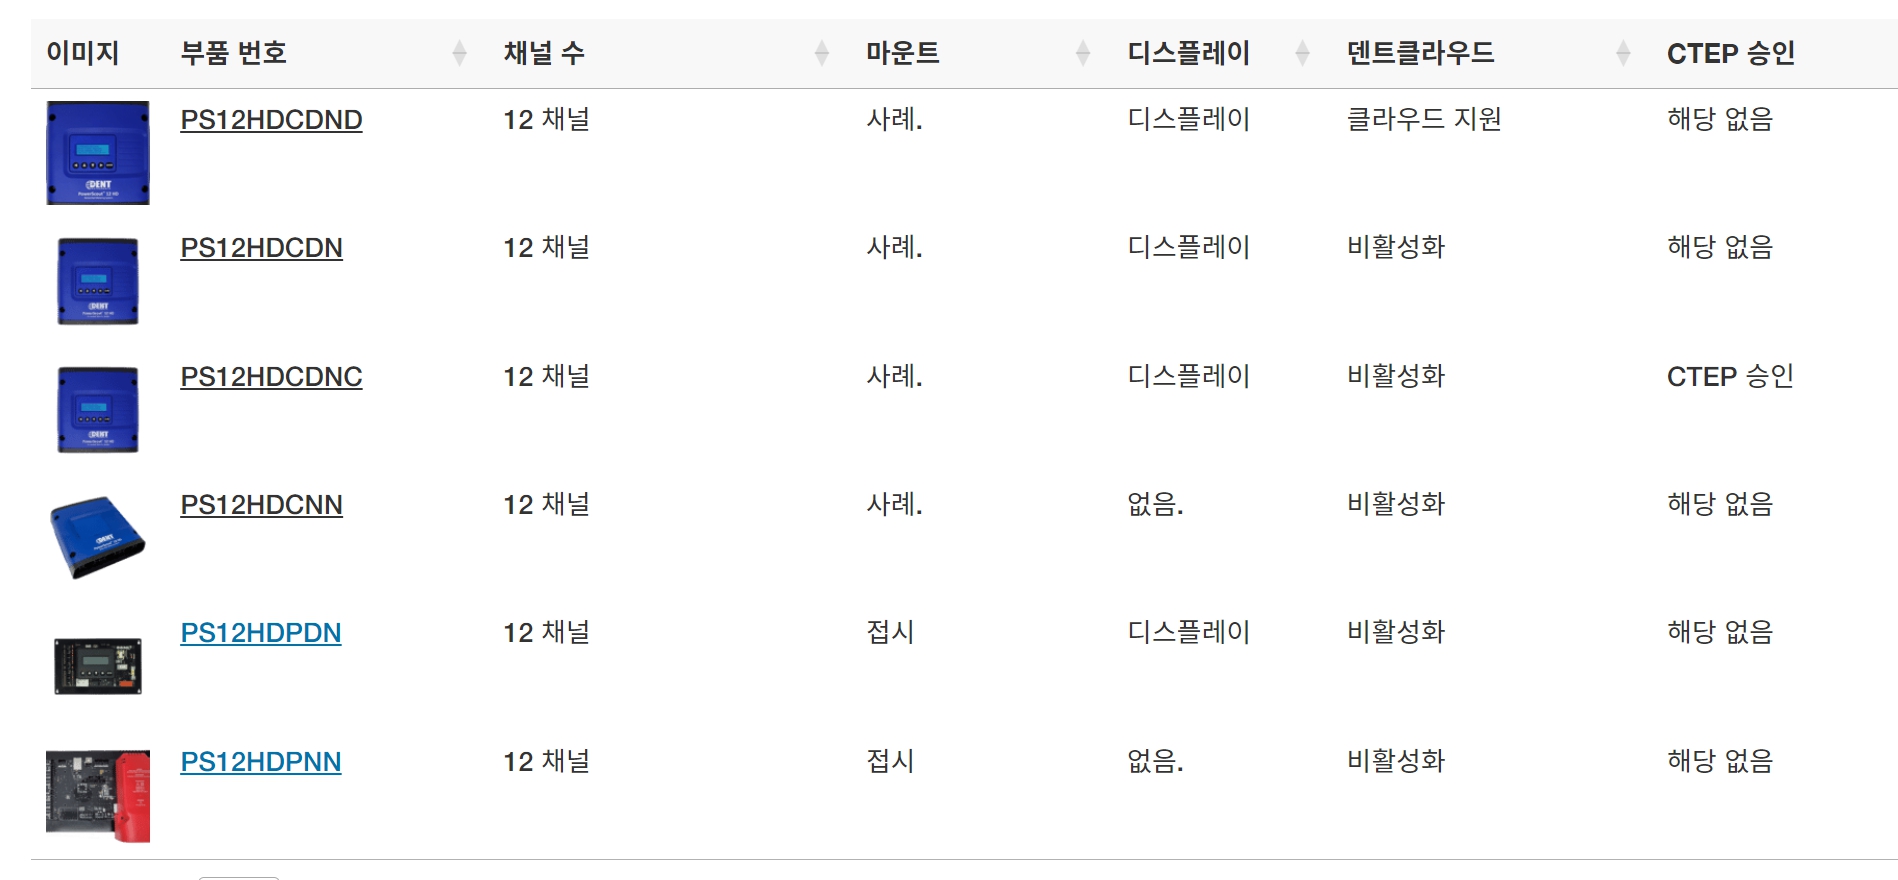1898x880 pixels.
Task: Click the PS12HDCDNC product thumbnail
Action: 98,410
